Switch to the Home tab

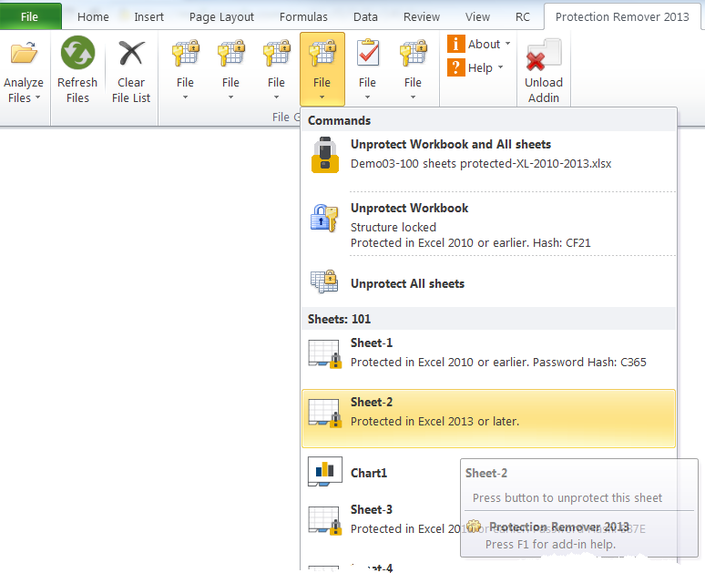click(93, 17)
